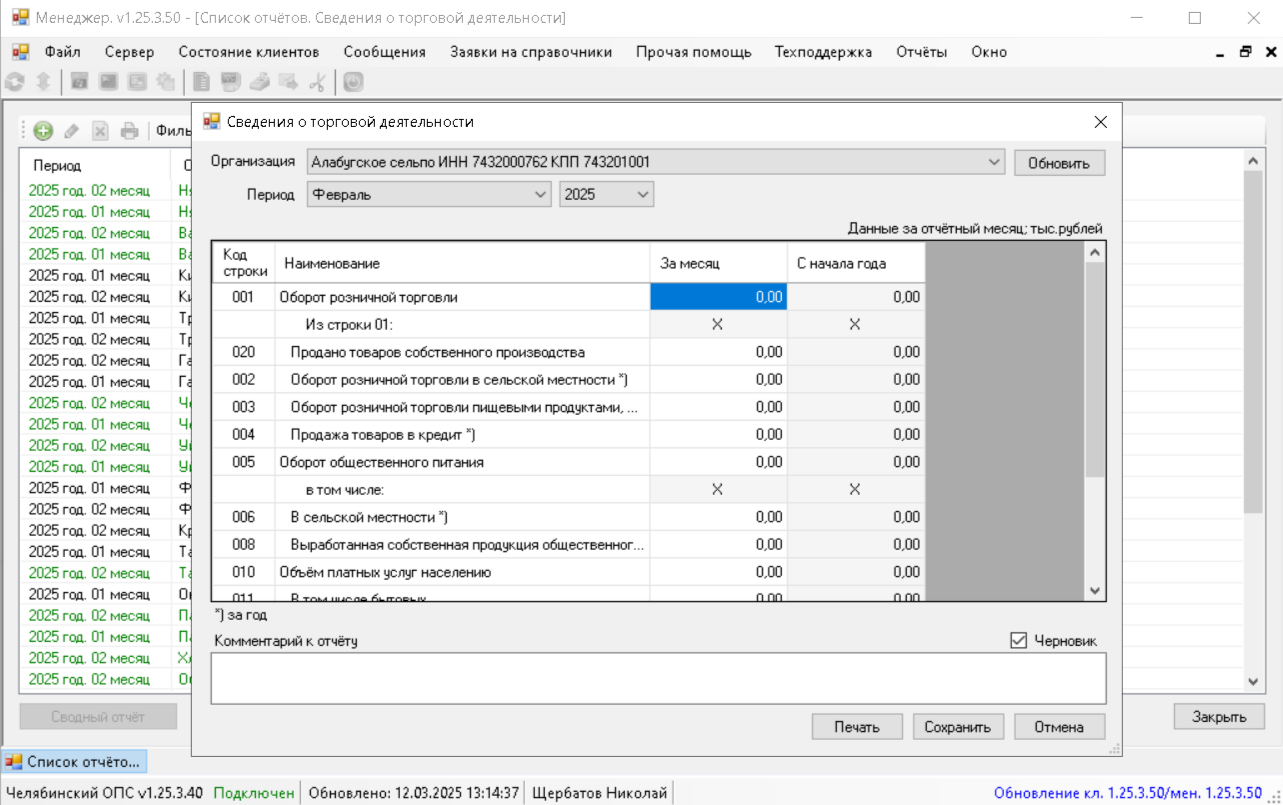Click the mail forward icon in toolbar
The image size is (1283, 805).
pos(288,84)
